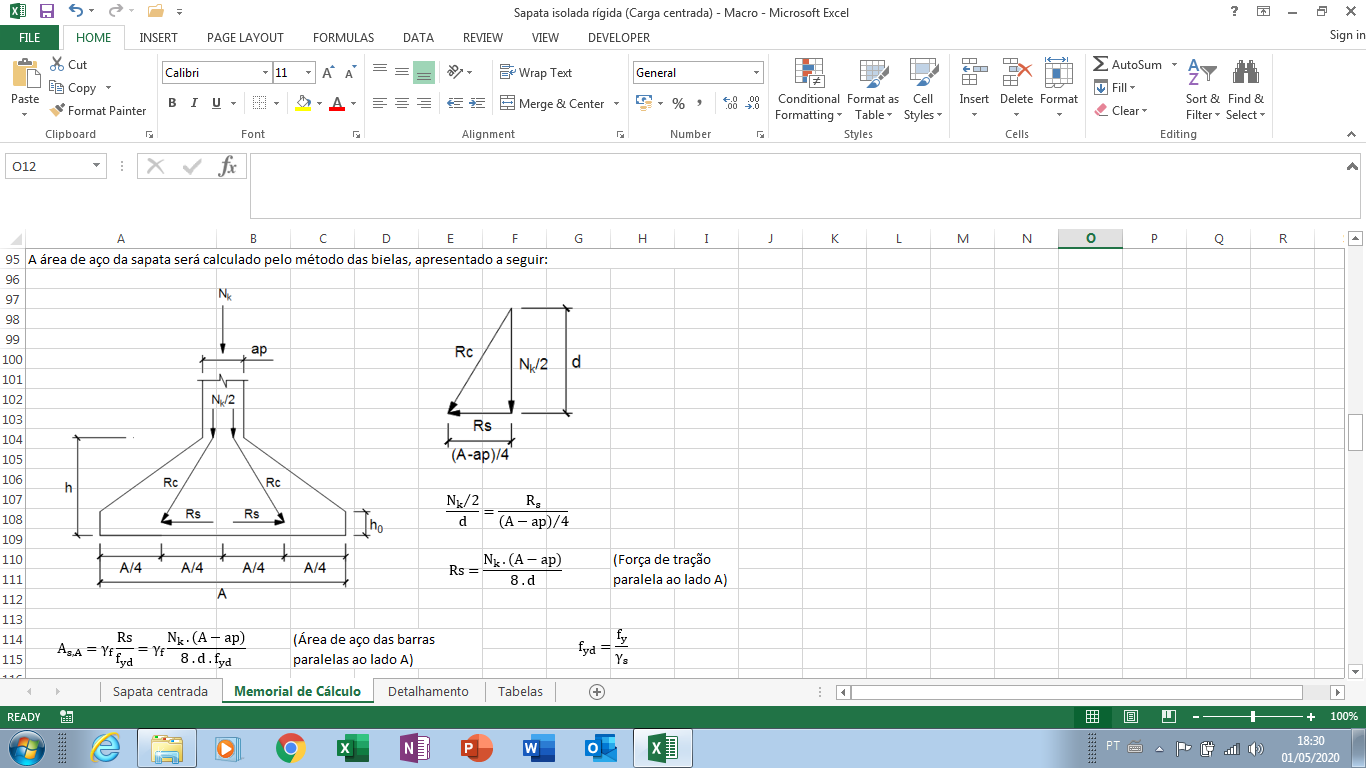This screenshot has width=1366, height=768.
Task: Click the Save icon in Quick Access Toolbar
Action: (46, 12)
